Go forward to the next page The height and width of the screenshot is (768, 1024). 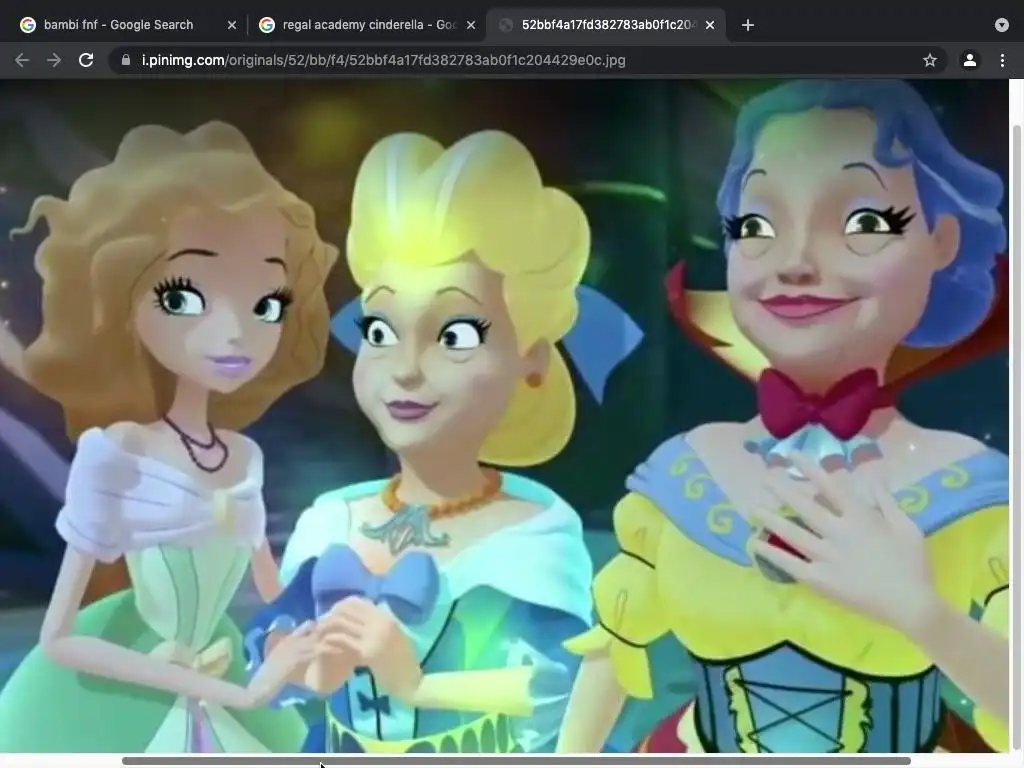[x=54, y=60]
